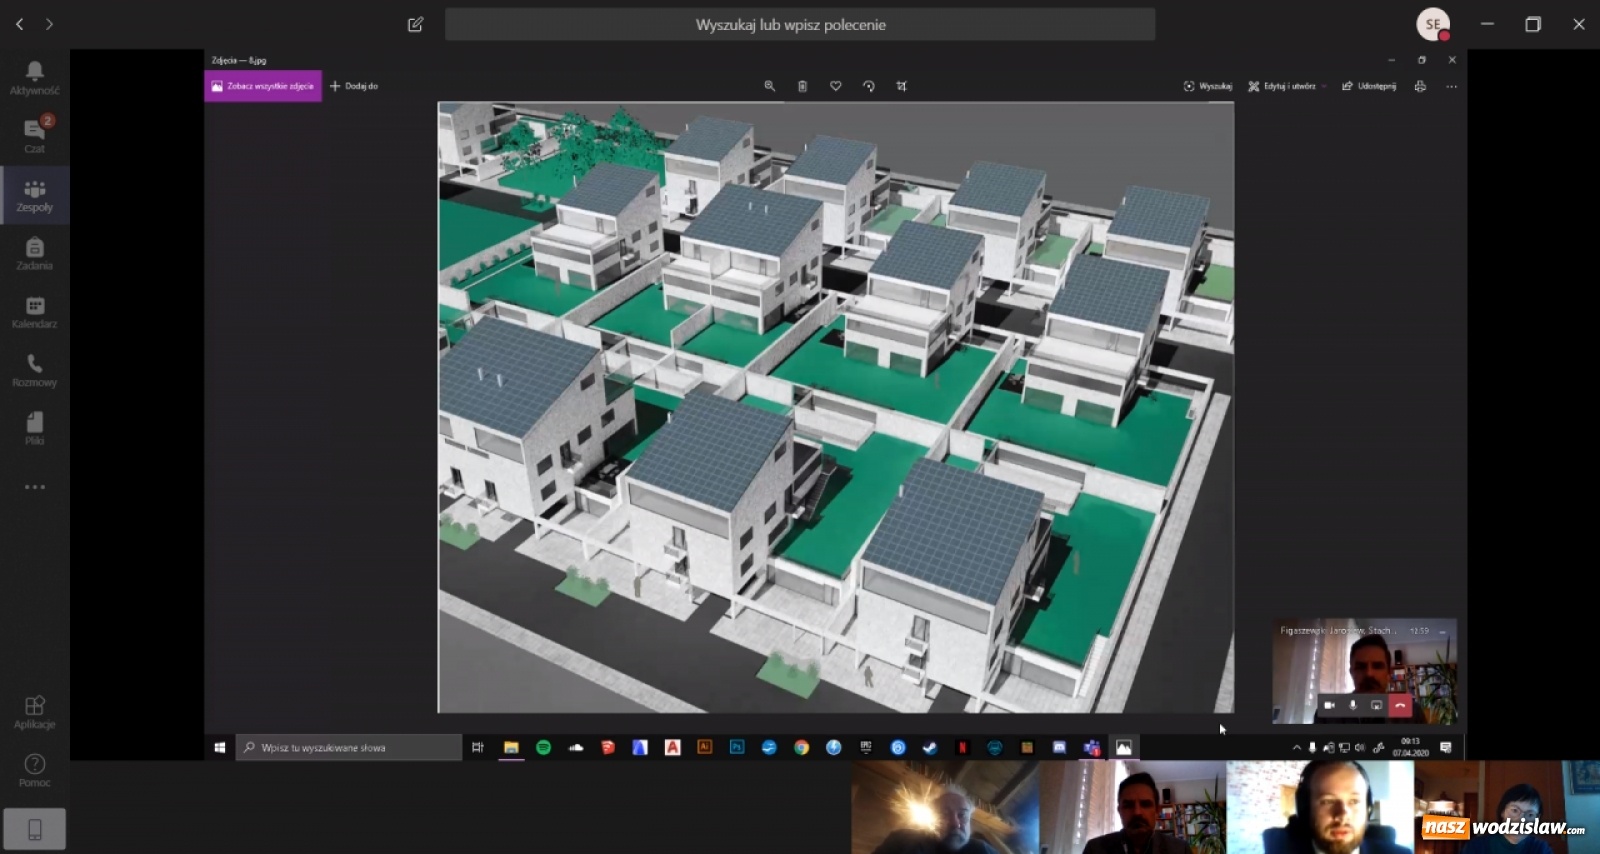This screenshot has height=854, width=1600.
Task: Click the 'Udostępnij' share button
Action: (1369, 86)
